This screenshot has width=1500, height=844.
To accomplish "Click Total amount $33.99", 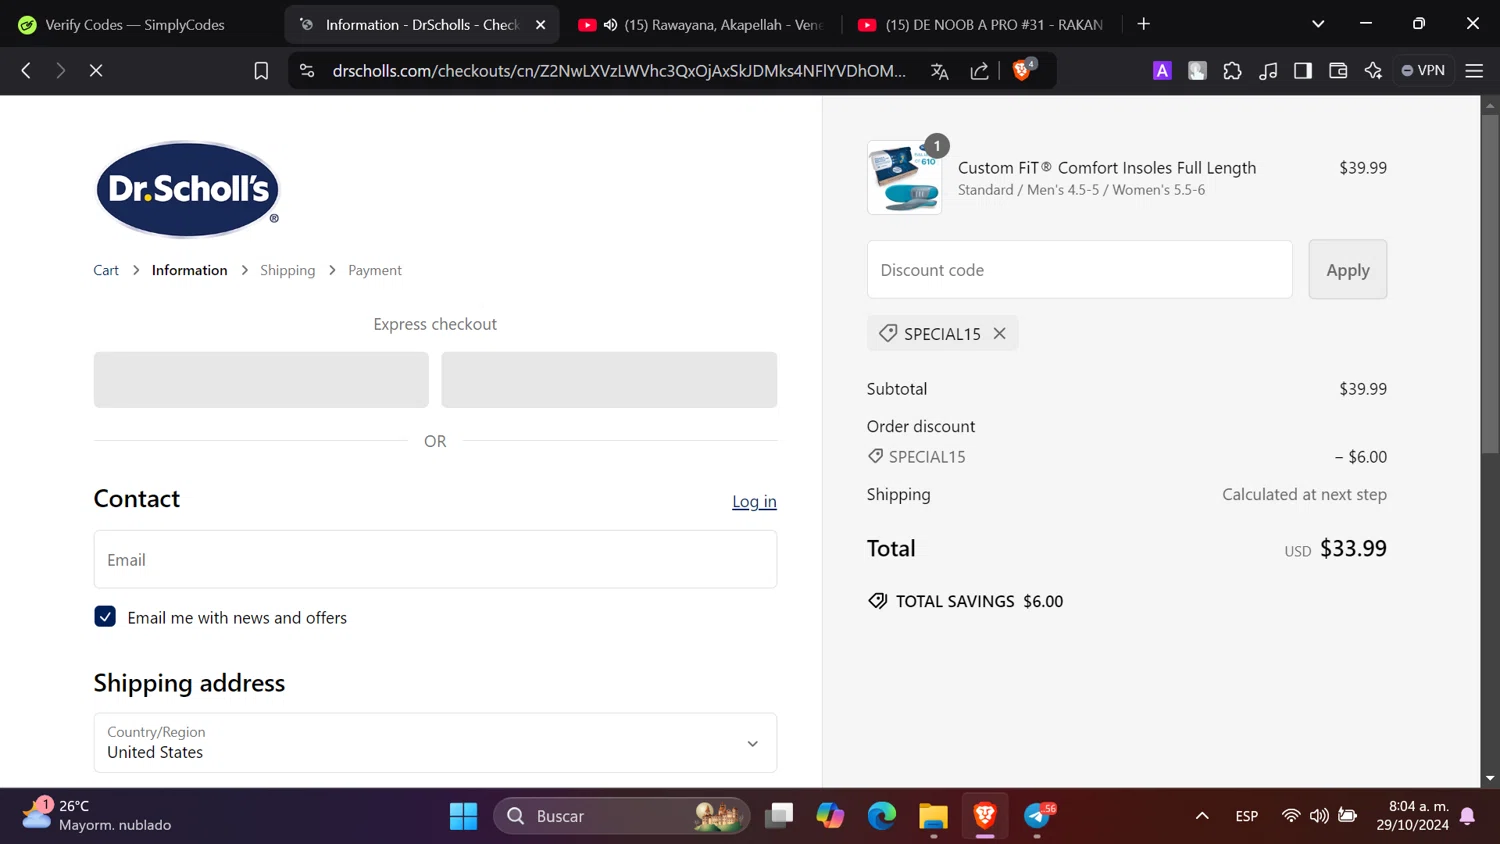I will click(x=1353, y=548).
